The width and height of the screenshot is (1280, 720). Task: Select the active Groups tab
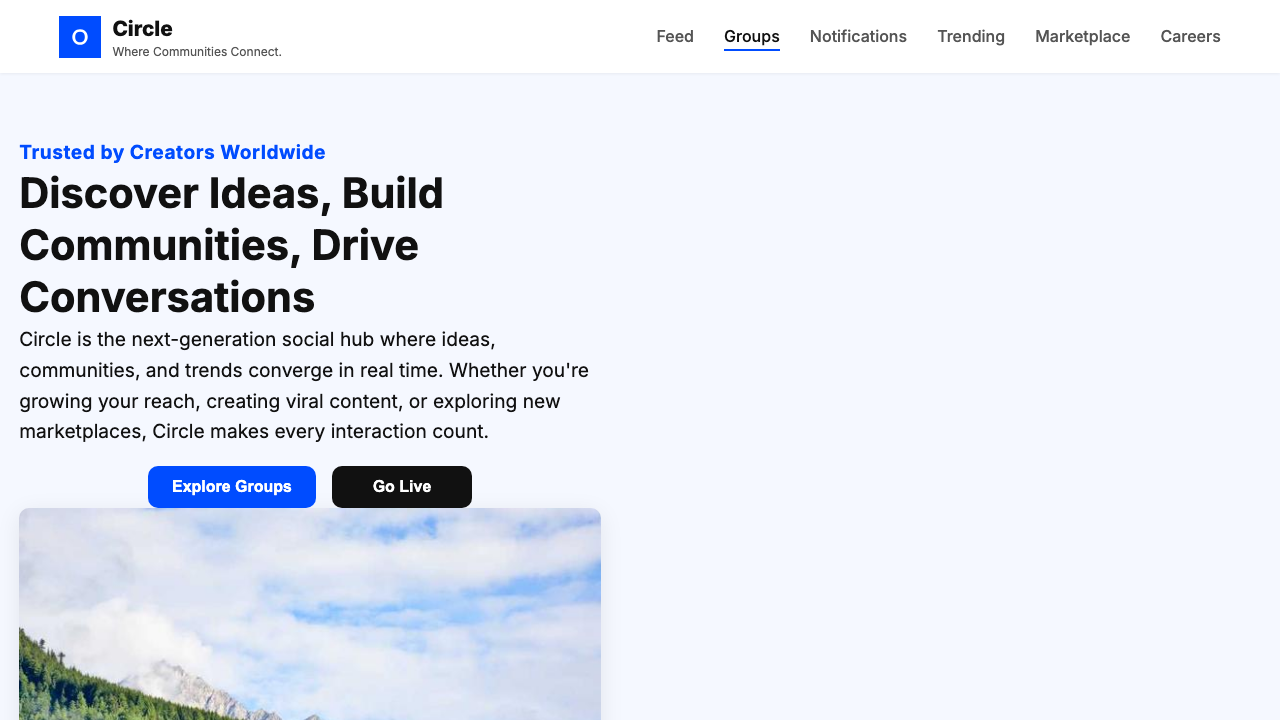[x=752, y=37]
